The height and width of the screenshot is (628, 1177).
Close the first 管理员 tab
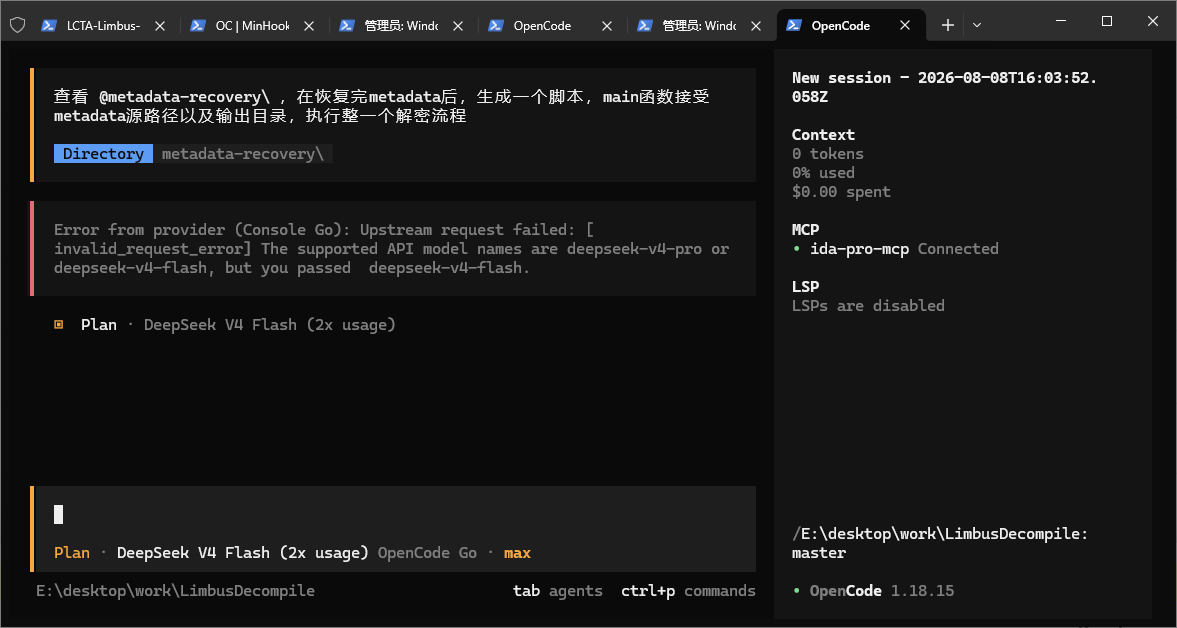(x=458, y=26)
